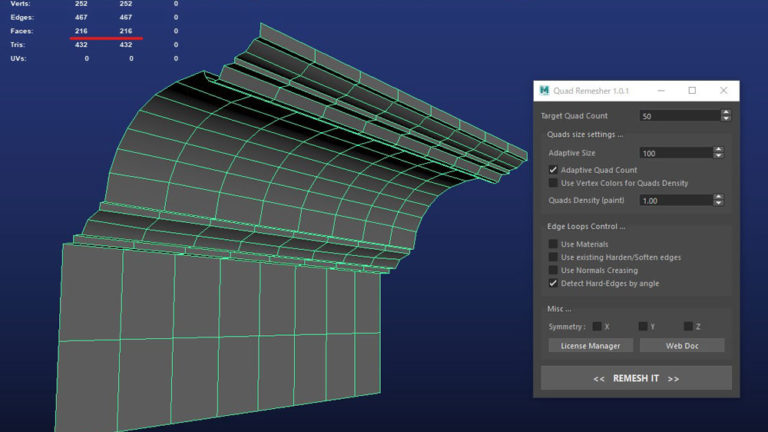
Task: Disable Detect Hard-Edges by angle
Action: (553, 283)
